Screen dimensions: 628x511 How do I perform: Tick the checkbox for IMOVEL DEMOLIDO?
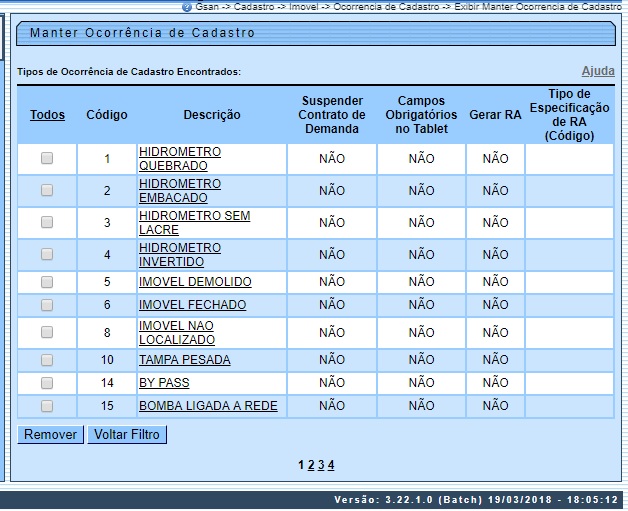tap(47, 282)
